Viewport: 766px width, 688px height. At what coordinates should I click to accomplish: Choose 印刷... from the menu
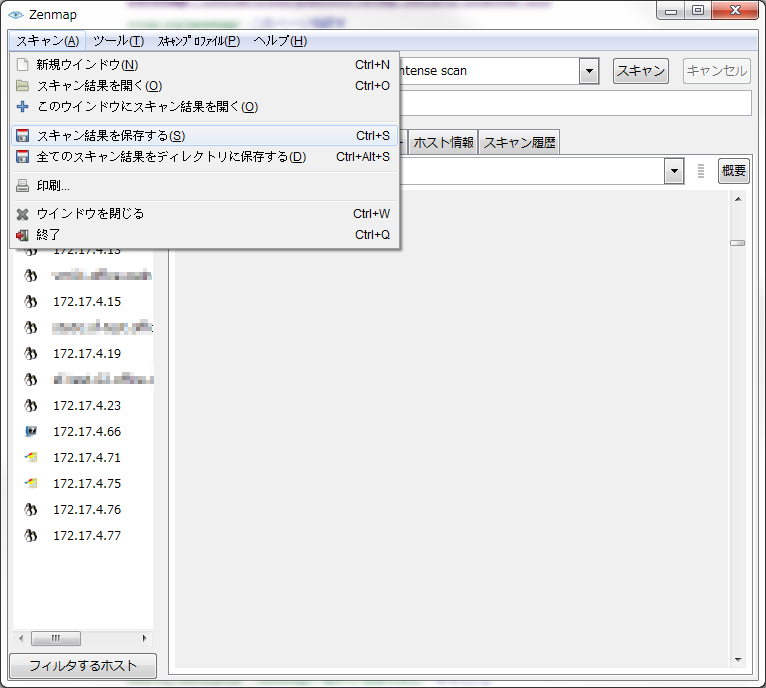coord(204,186)
